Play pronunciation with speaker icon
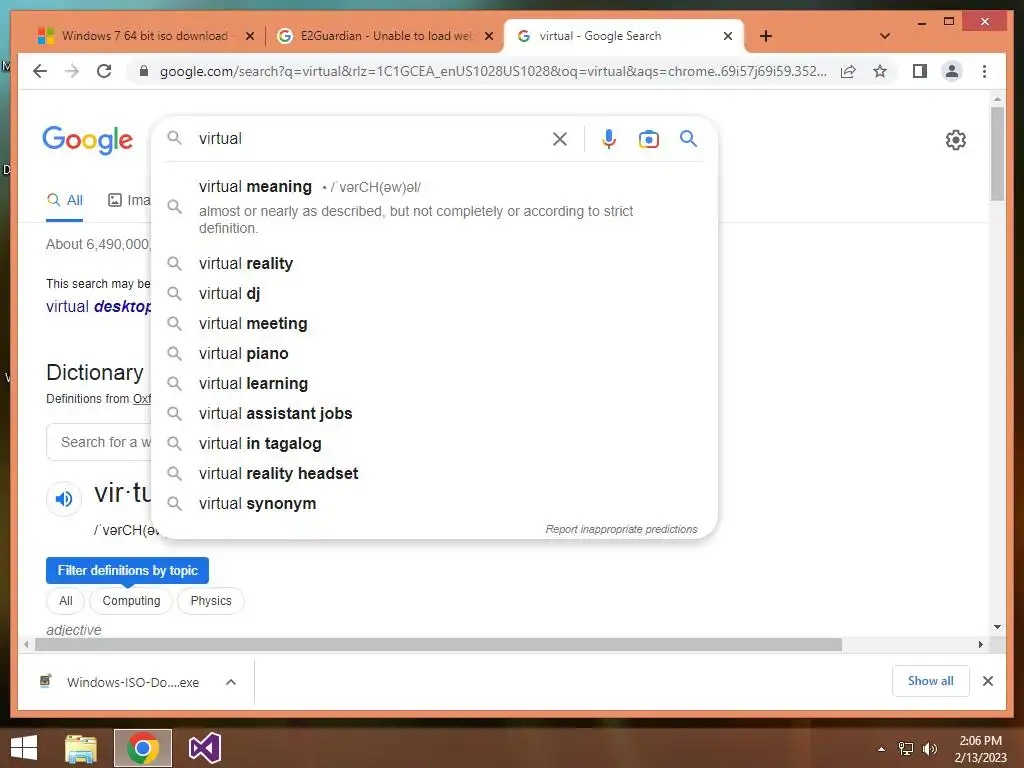1024x768 pixels. tap(64, 499)
